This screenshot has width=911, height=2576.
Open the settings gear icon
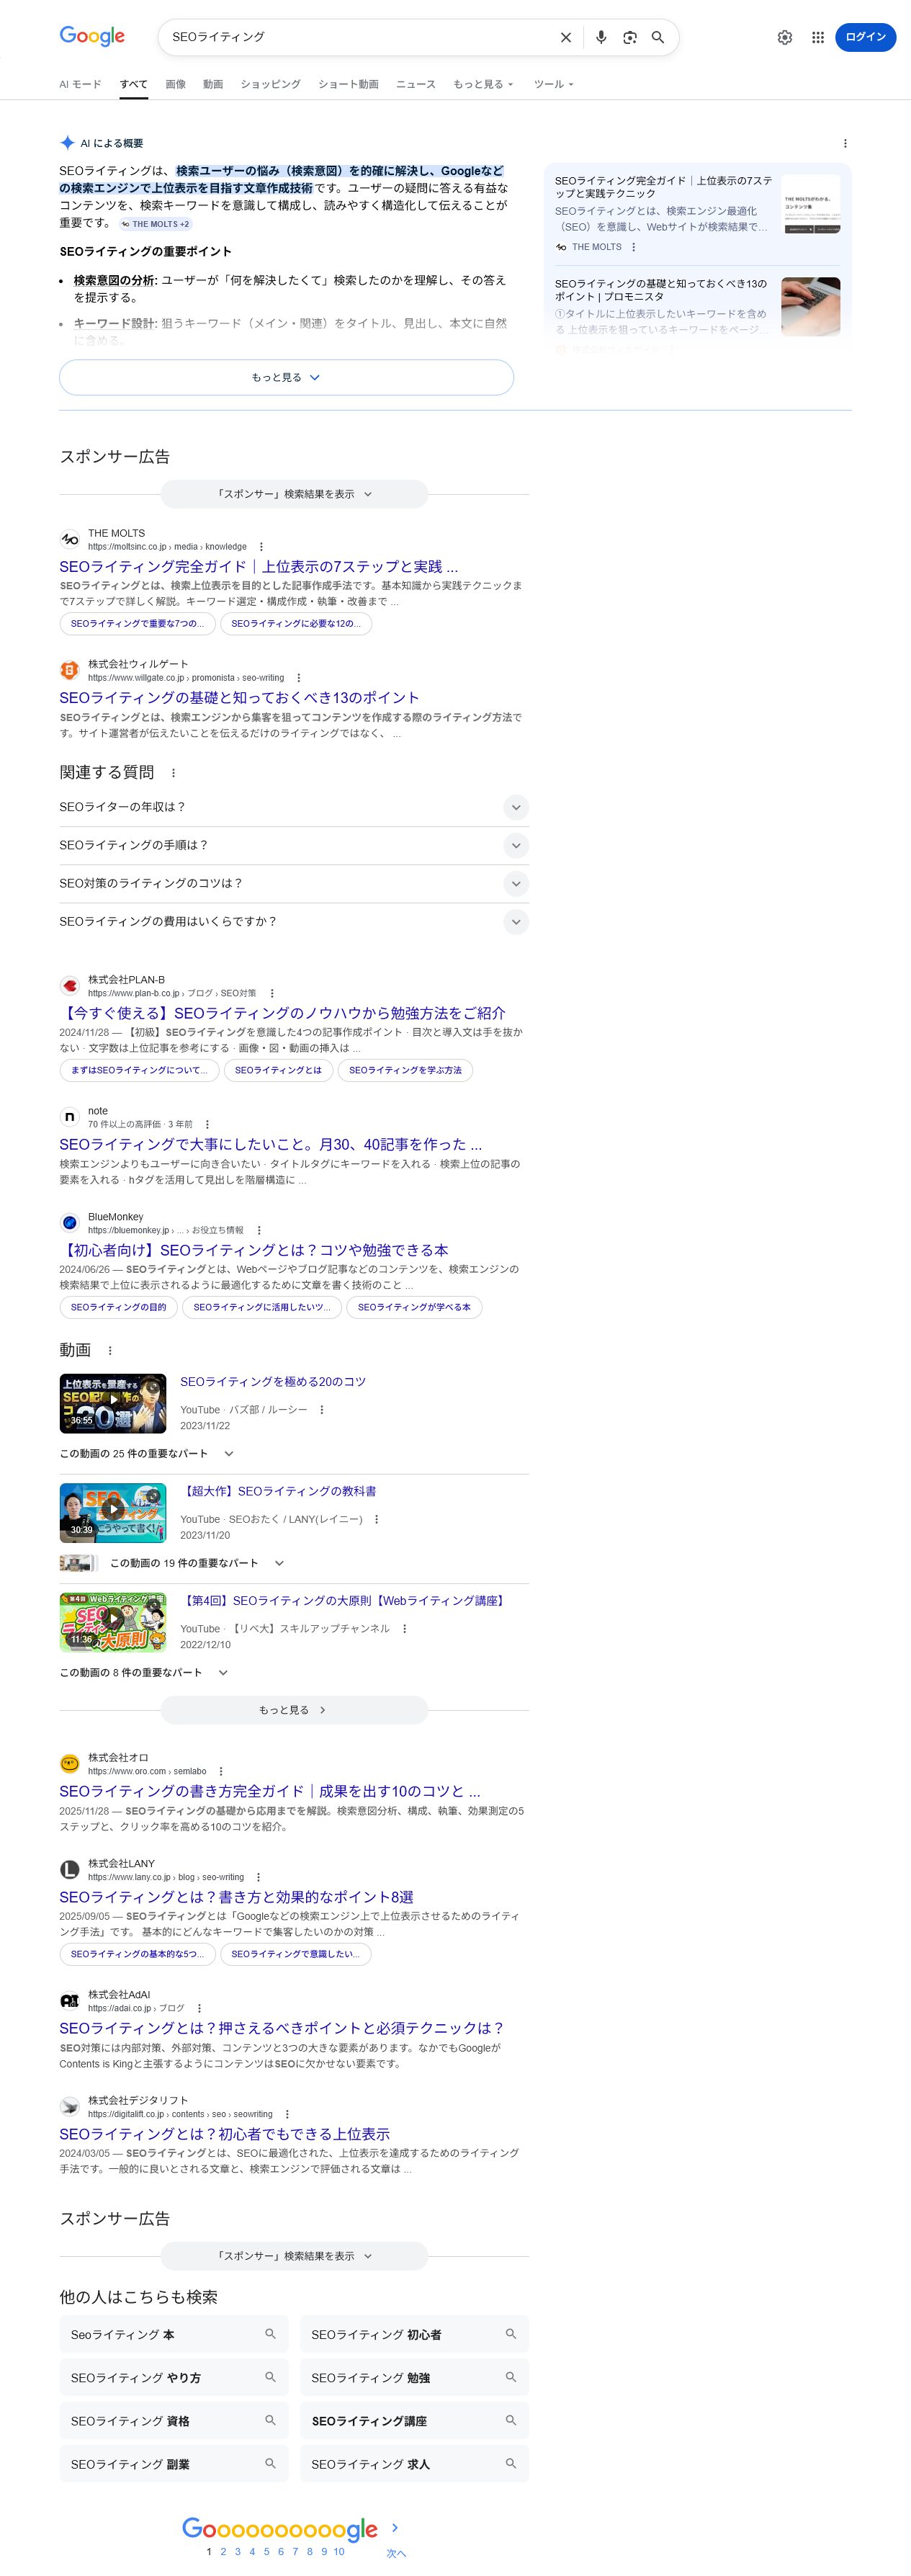(785, 37)
